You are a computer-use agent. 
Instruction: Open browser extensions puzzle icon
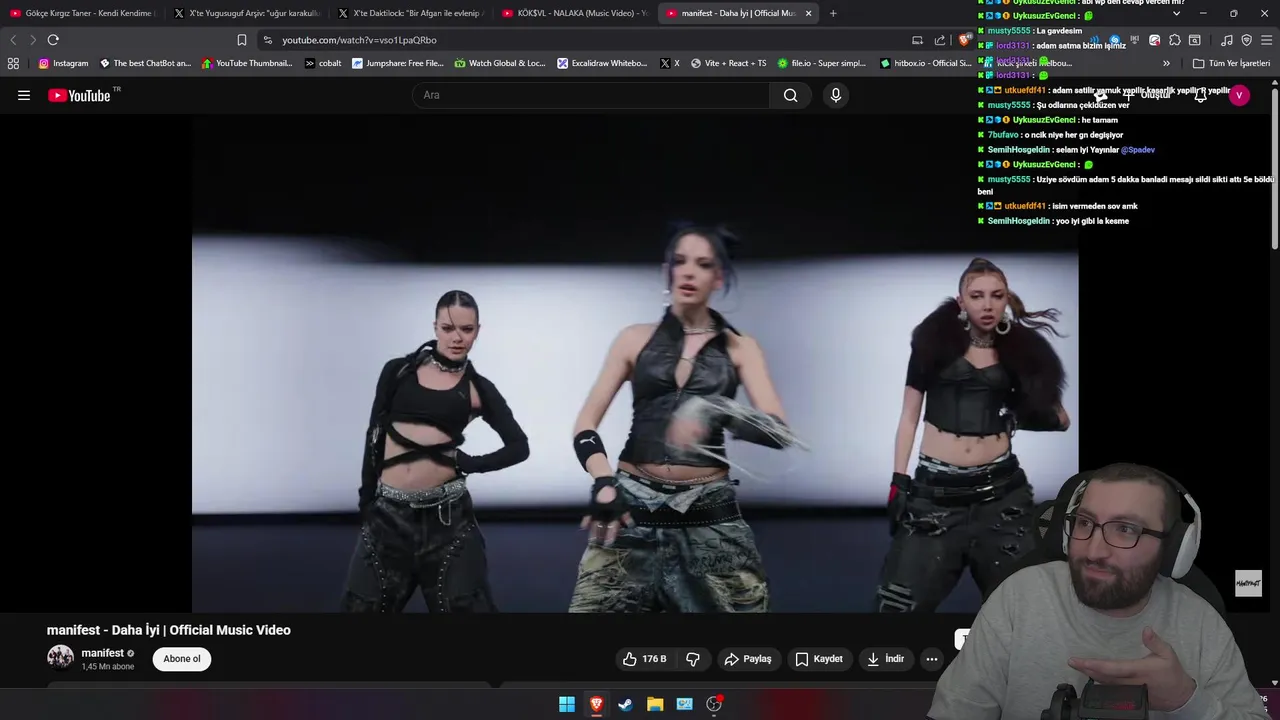[x=1175, y=40]
